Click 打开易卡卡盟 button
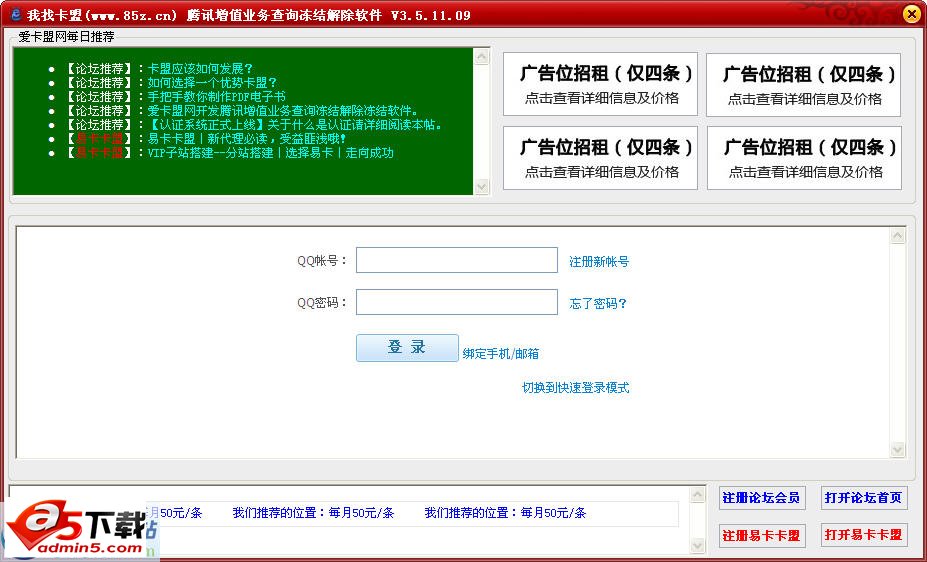The height and width of the screenshot is (562, 927). pos(863,535)
